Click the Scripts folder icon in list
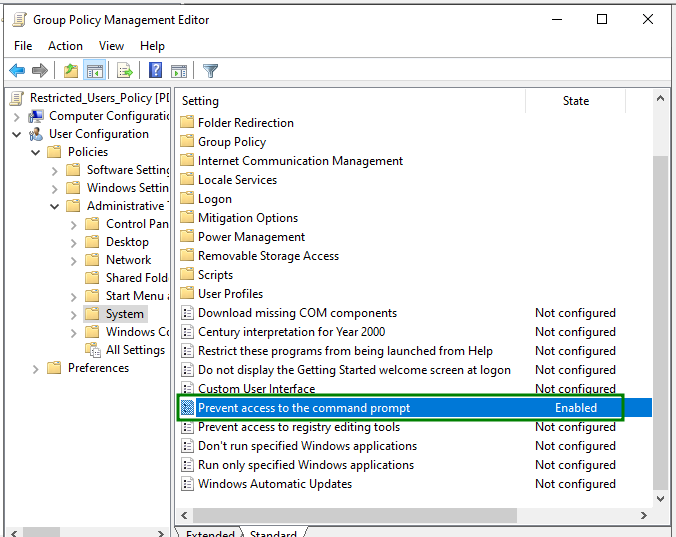 (x=187, y=275)
